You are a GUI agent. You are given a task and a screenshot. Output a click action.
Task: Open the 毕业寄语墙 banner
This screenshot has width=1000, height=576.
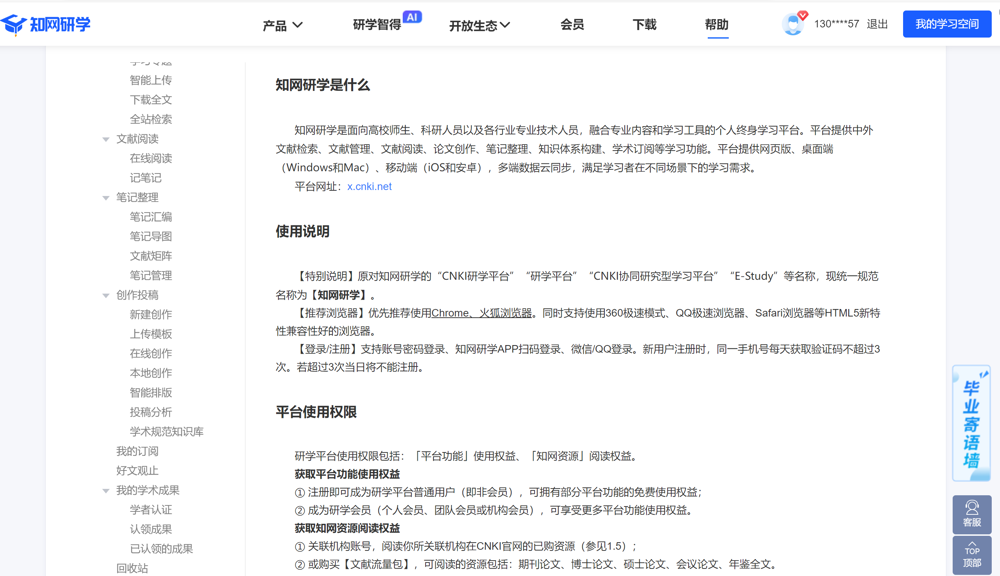coord(971,423)
